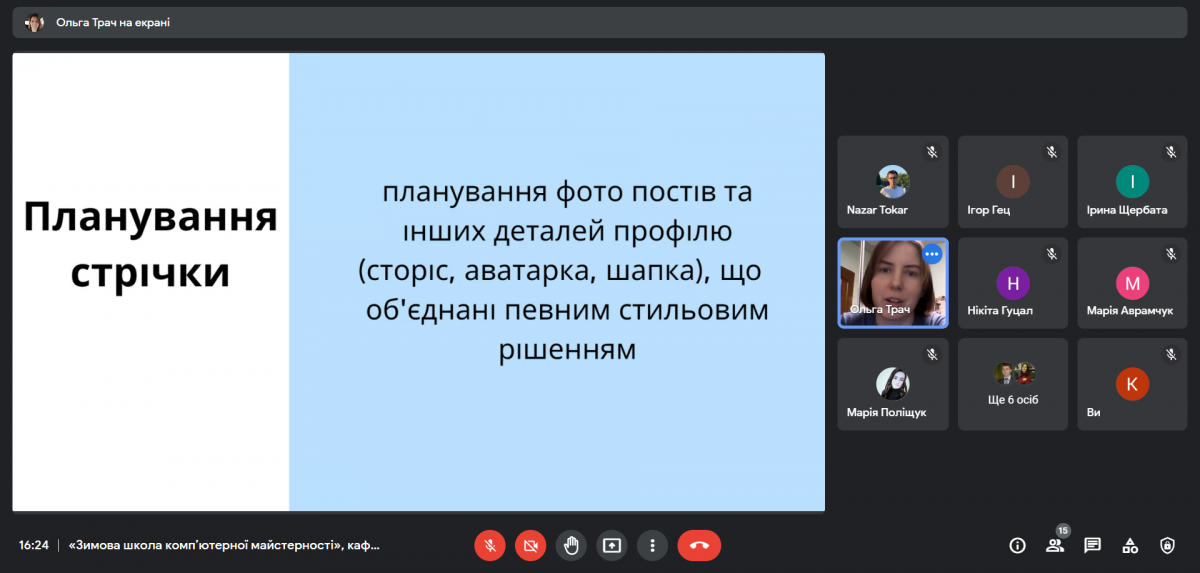Click presenter avatar in the top banner
Image resolution: width=1200 pixels, height=573 pixels.
tap(35, 22)
